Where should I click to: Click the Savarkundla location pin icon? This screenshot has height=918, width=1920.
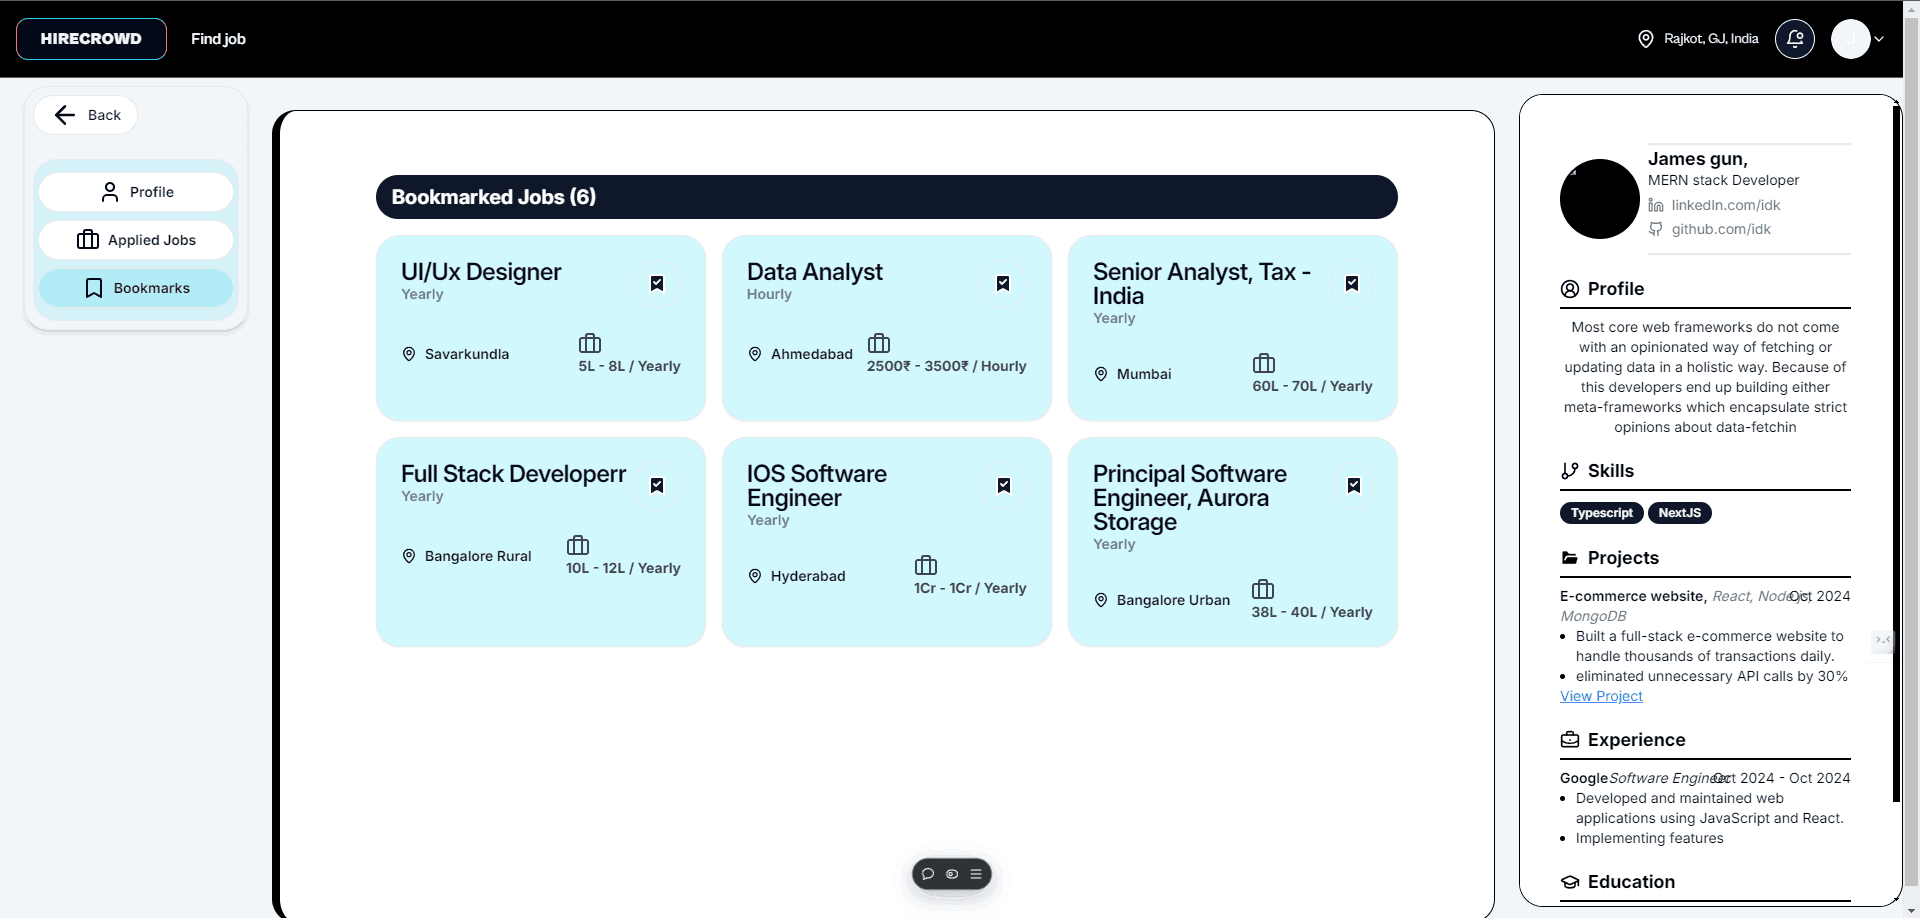pos(409,354)
